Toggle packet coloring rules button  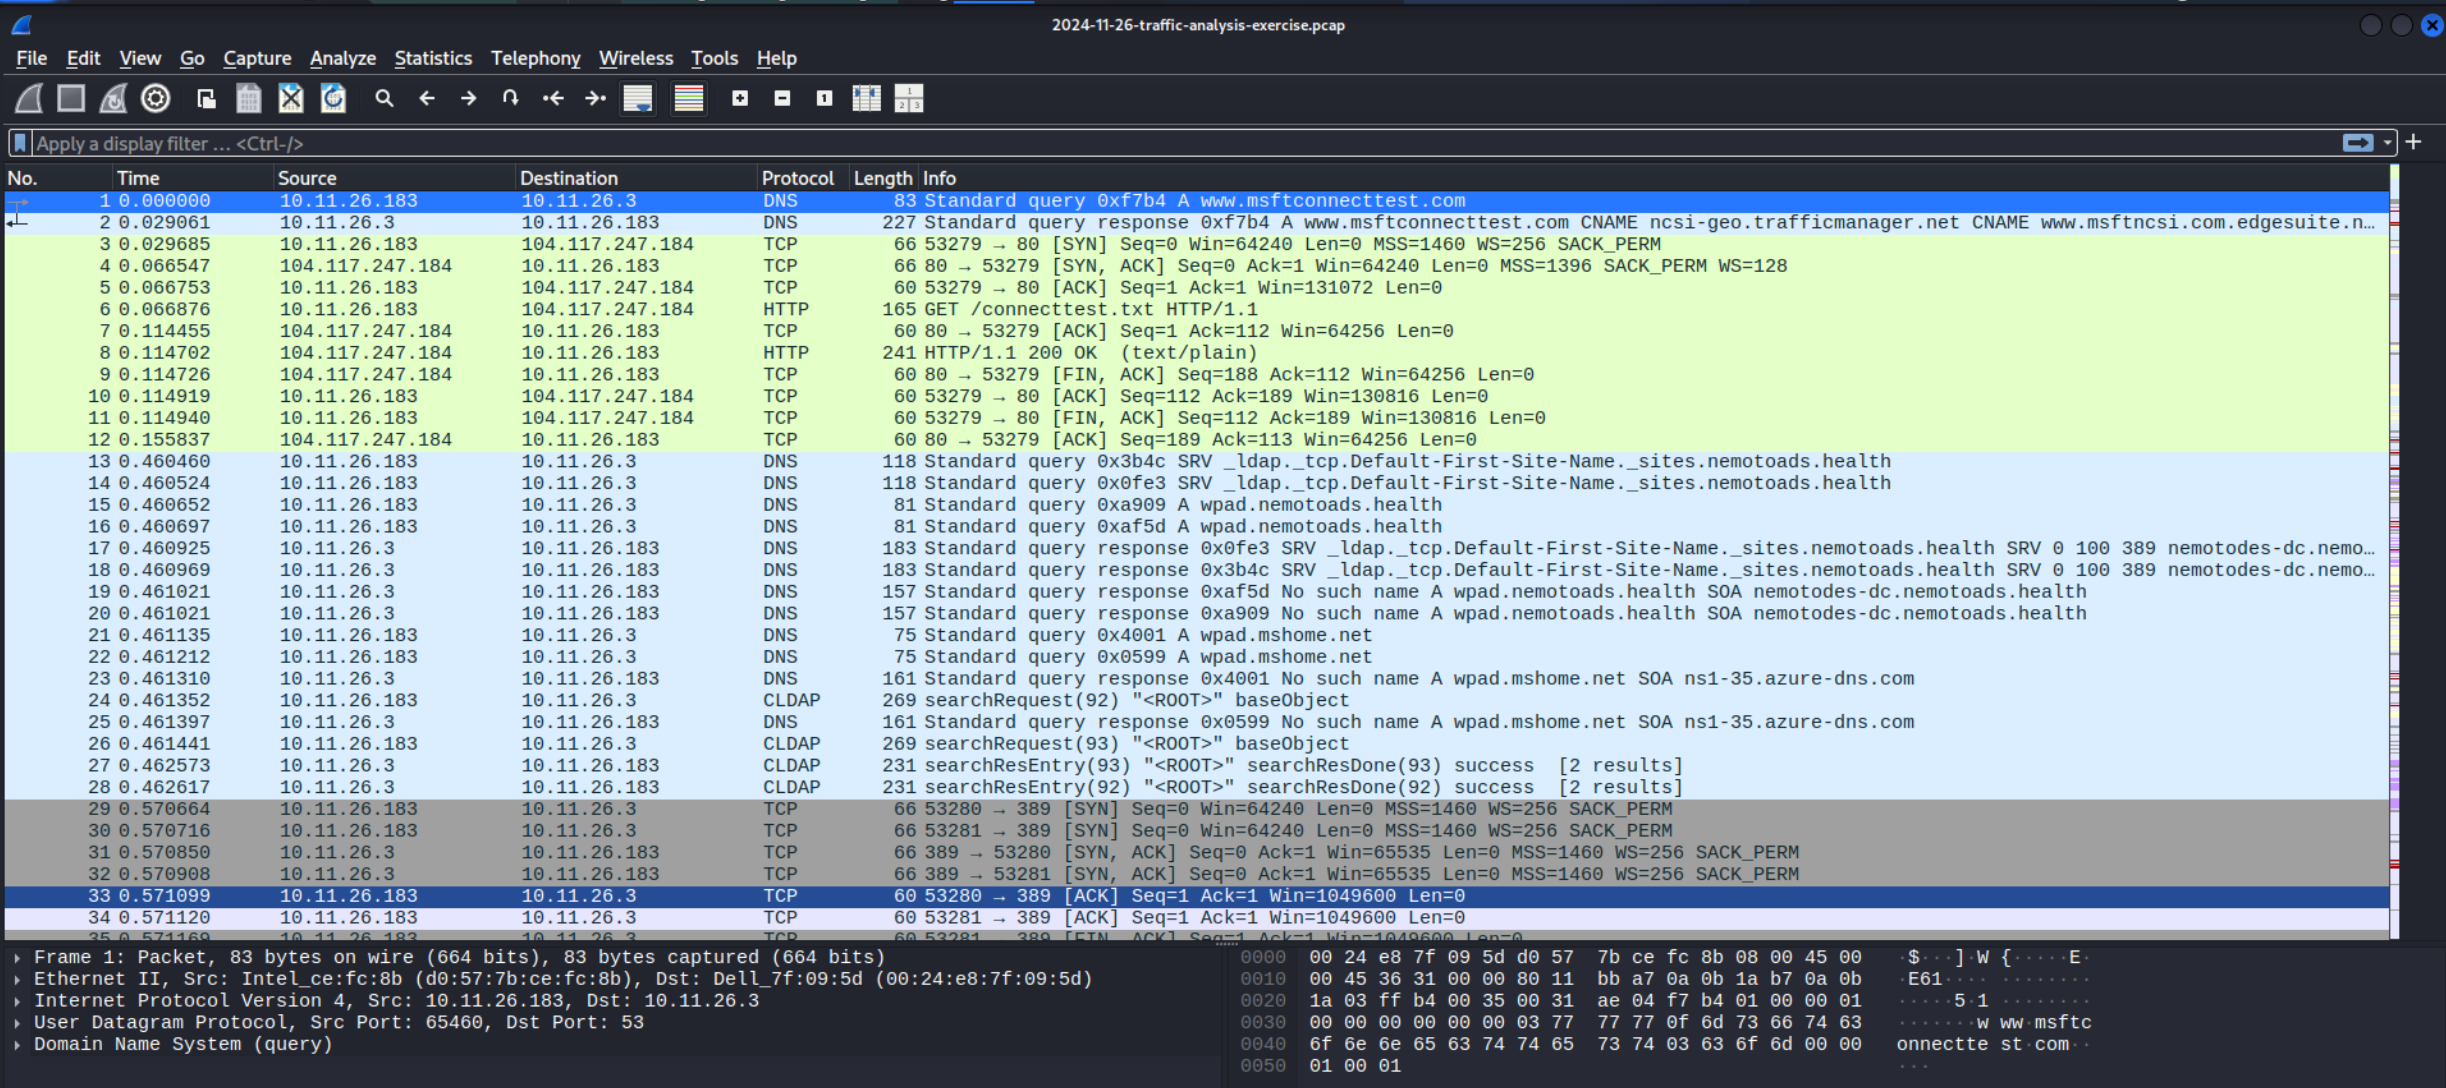[689, 98]
